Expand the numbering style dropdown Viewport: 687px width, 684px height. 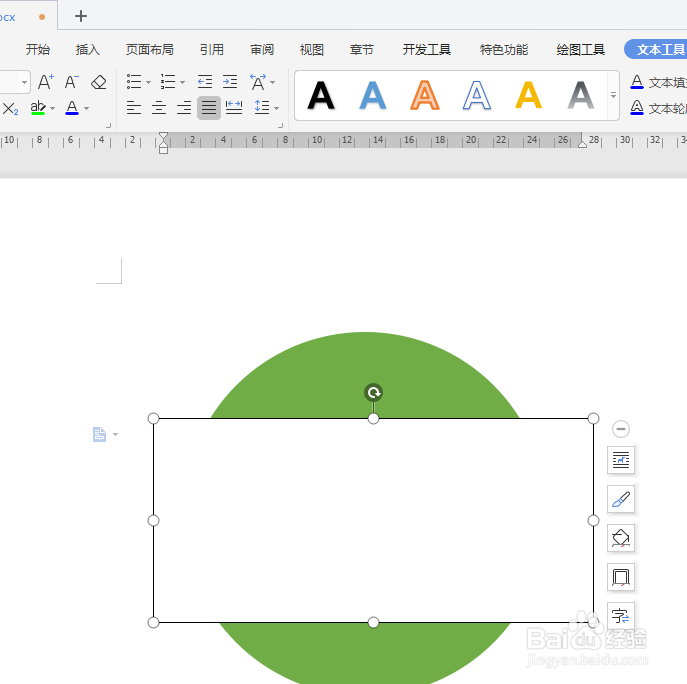point(182,82)
